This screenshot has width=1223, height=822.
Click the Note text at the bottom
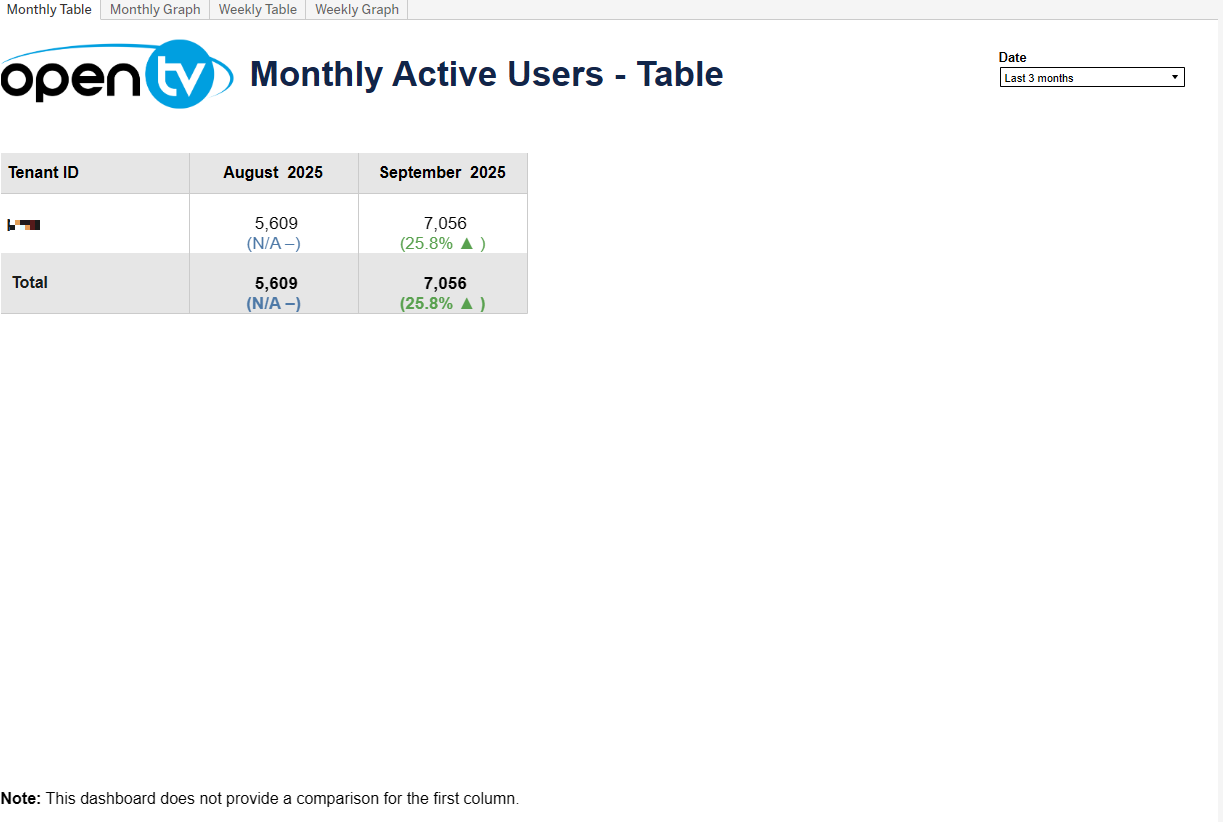tap(260, 799)
